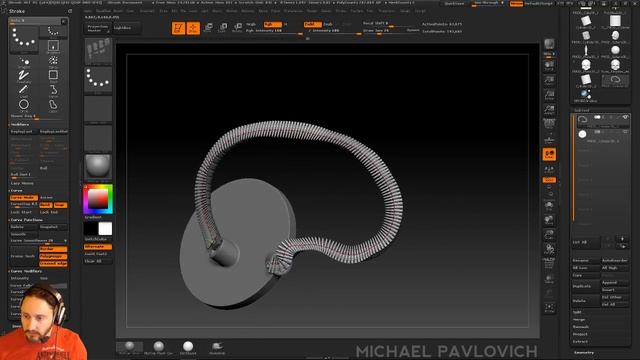Open the Stroke palette title menu
This screenshot has width=640, height=360.
(17, 11)
